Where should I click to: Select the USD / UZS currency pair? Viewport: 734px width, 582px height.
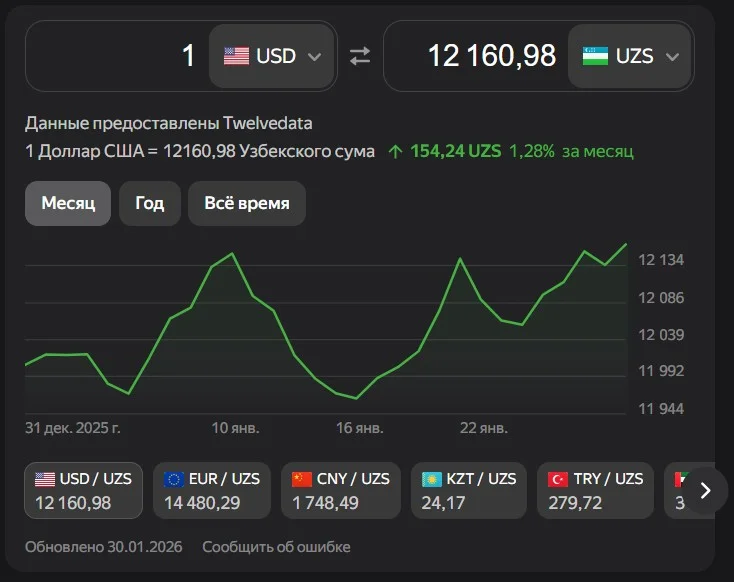click(85, 490)
